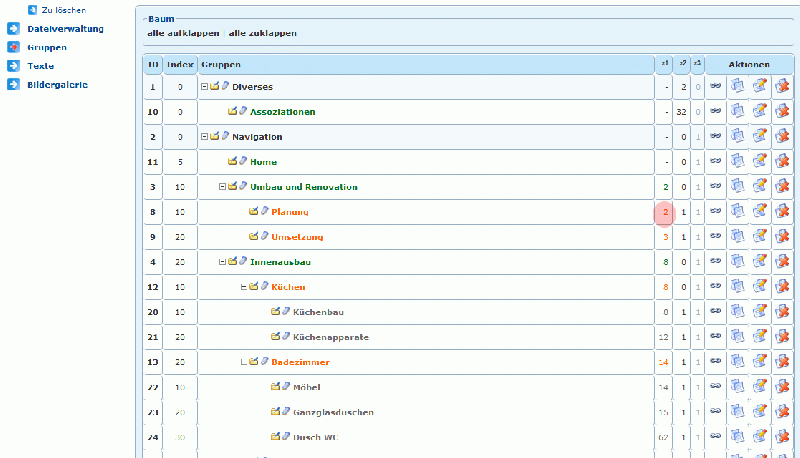800x458 pixels.
Task: Click the alle aufklappen link
Action: (x=183, y=33)
